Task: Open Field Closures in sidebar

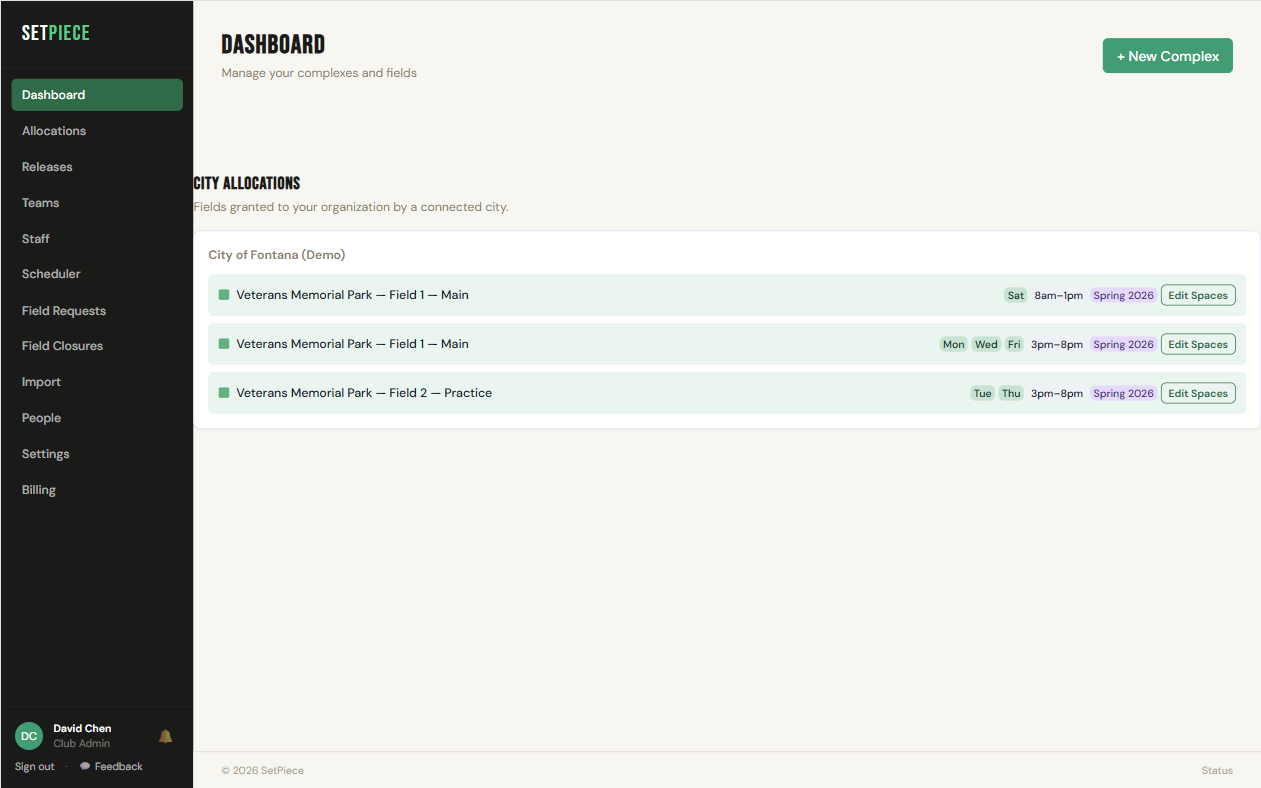Action: [x=97, y=346]
